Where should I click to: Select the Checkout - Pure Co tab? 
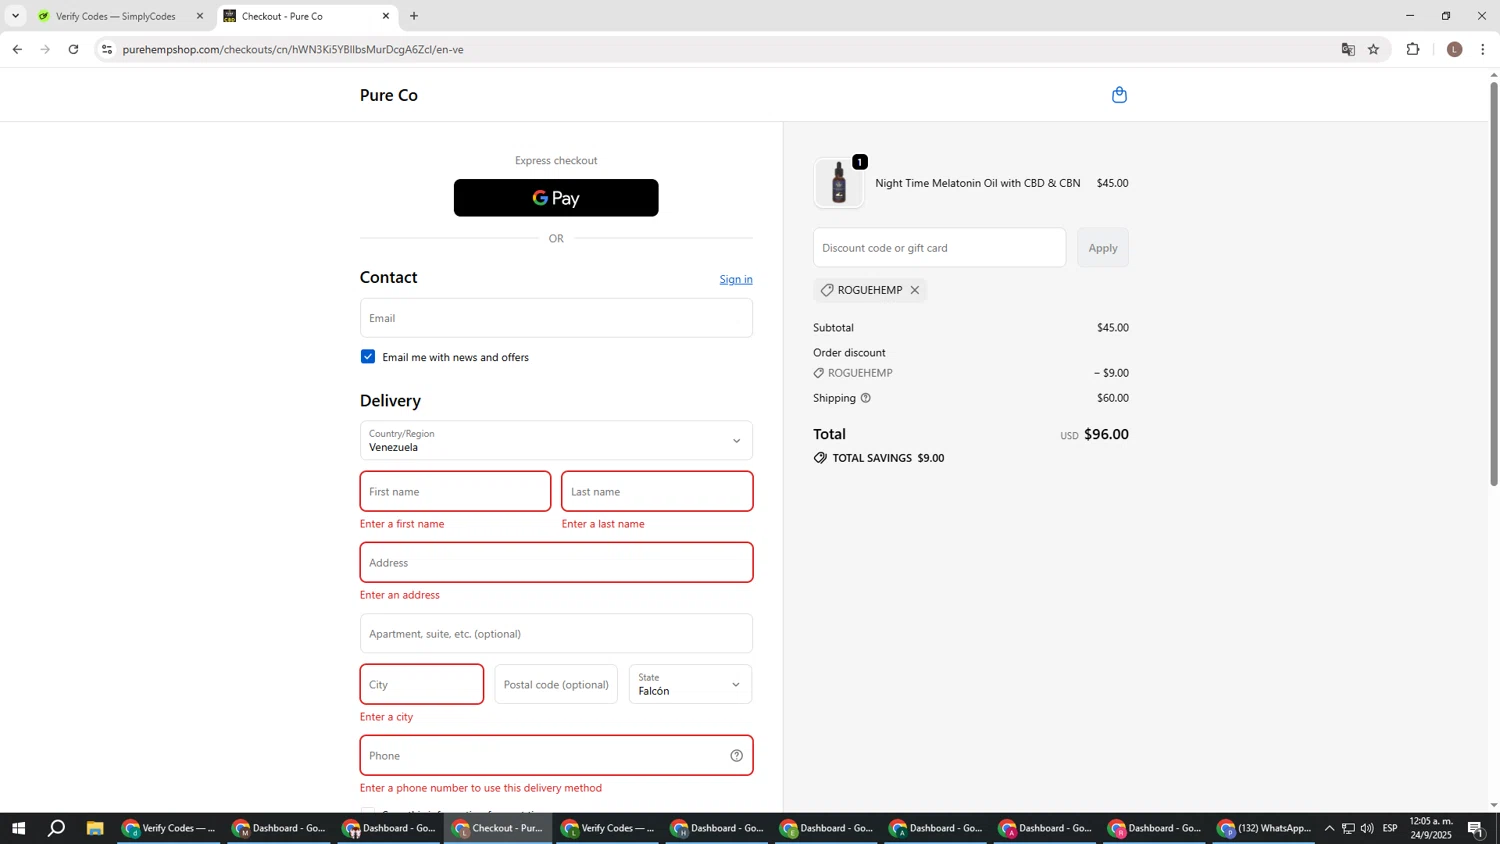tap(305, 16)
